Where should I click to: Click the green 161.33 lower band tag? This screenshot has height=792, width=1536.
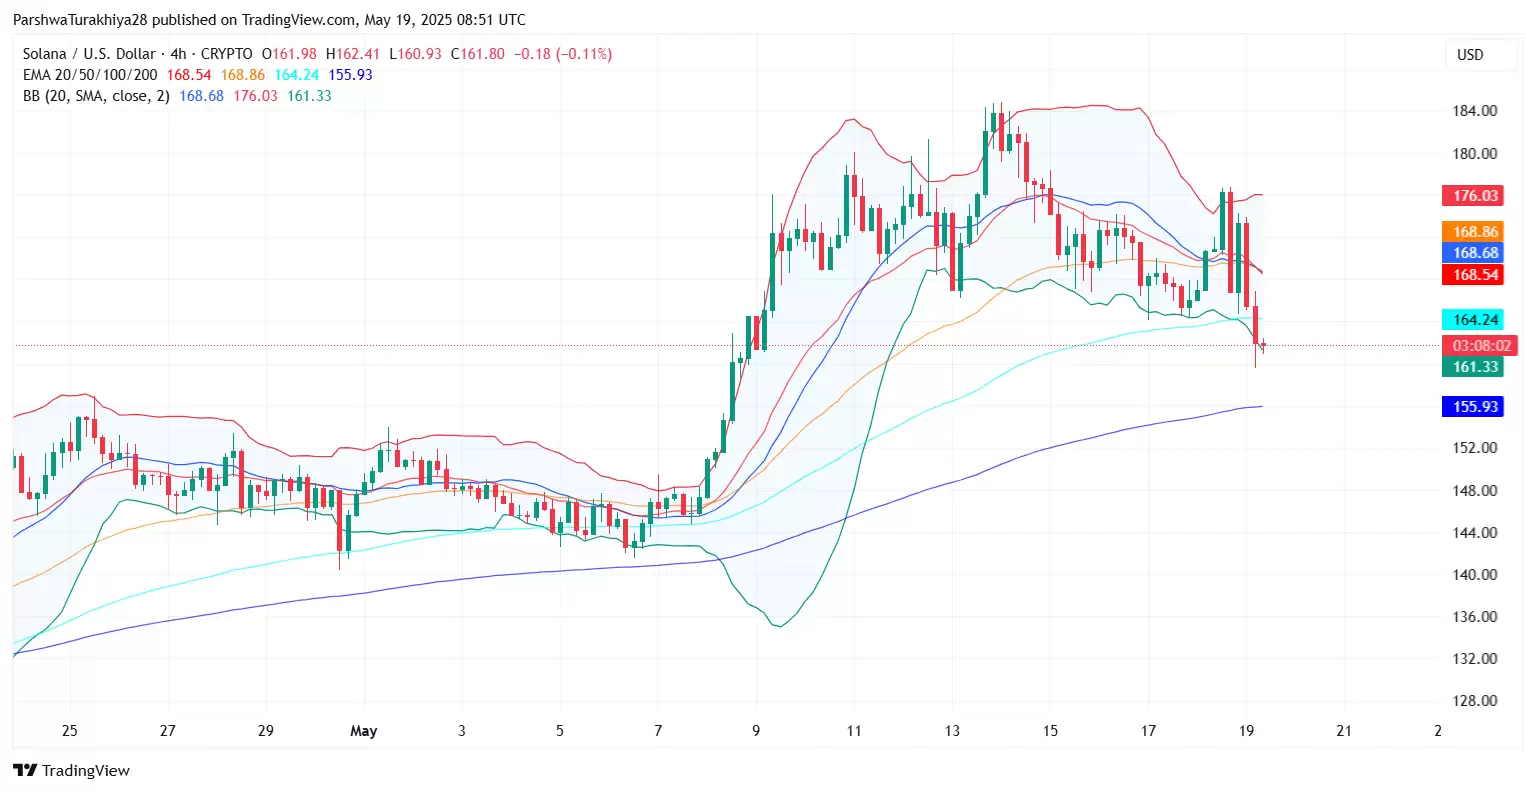[x=1475, y=367]
